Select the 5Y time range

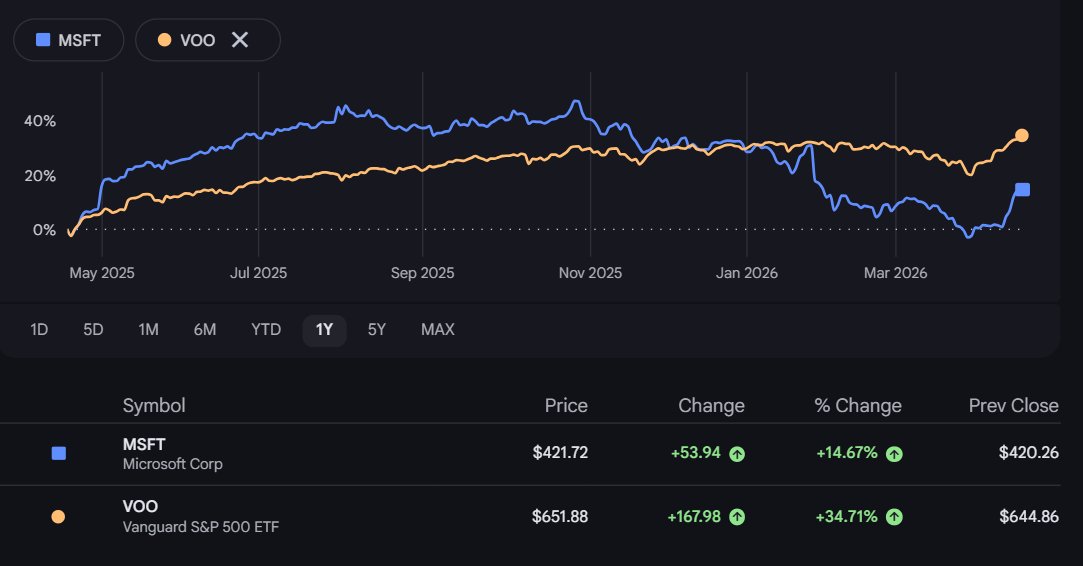click(x=376, y=330)
